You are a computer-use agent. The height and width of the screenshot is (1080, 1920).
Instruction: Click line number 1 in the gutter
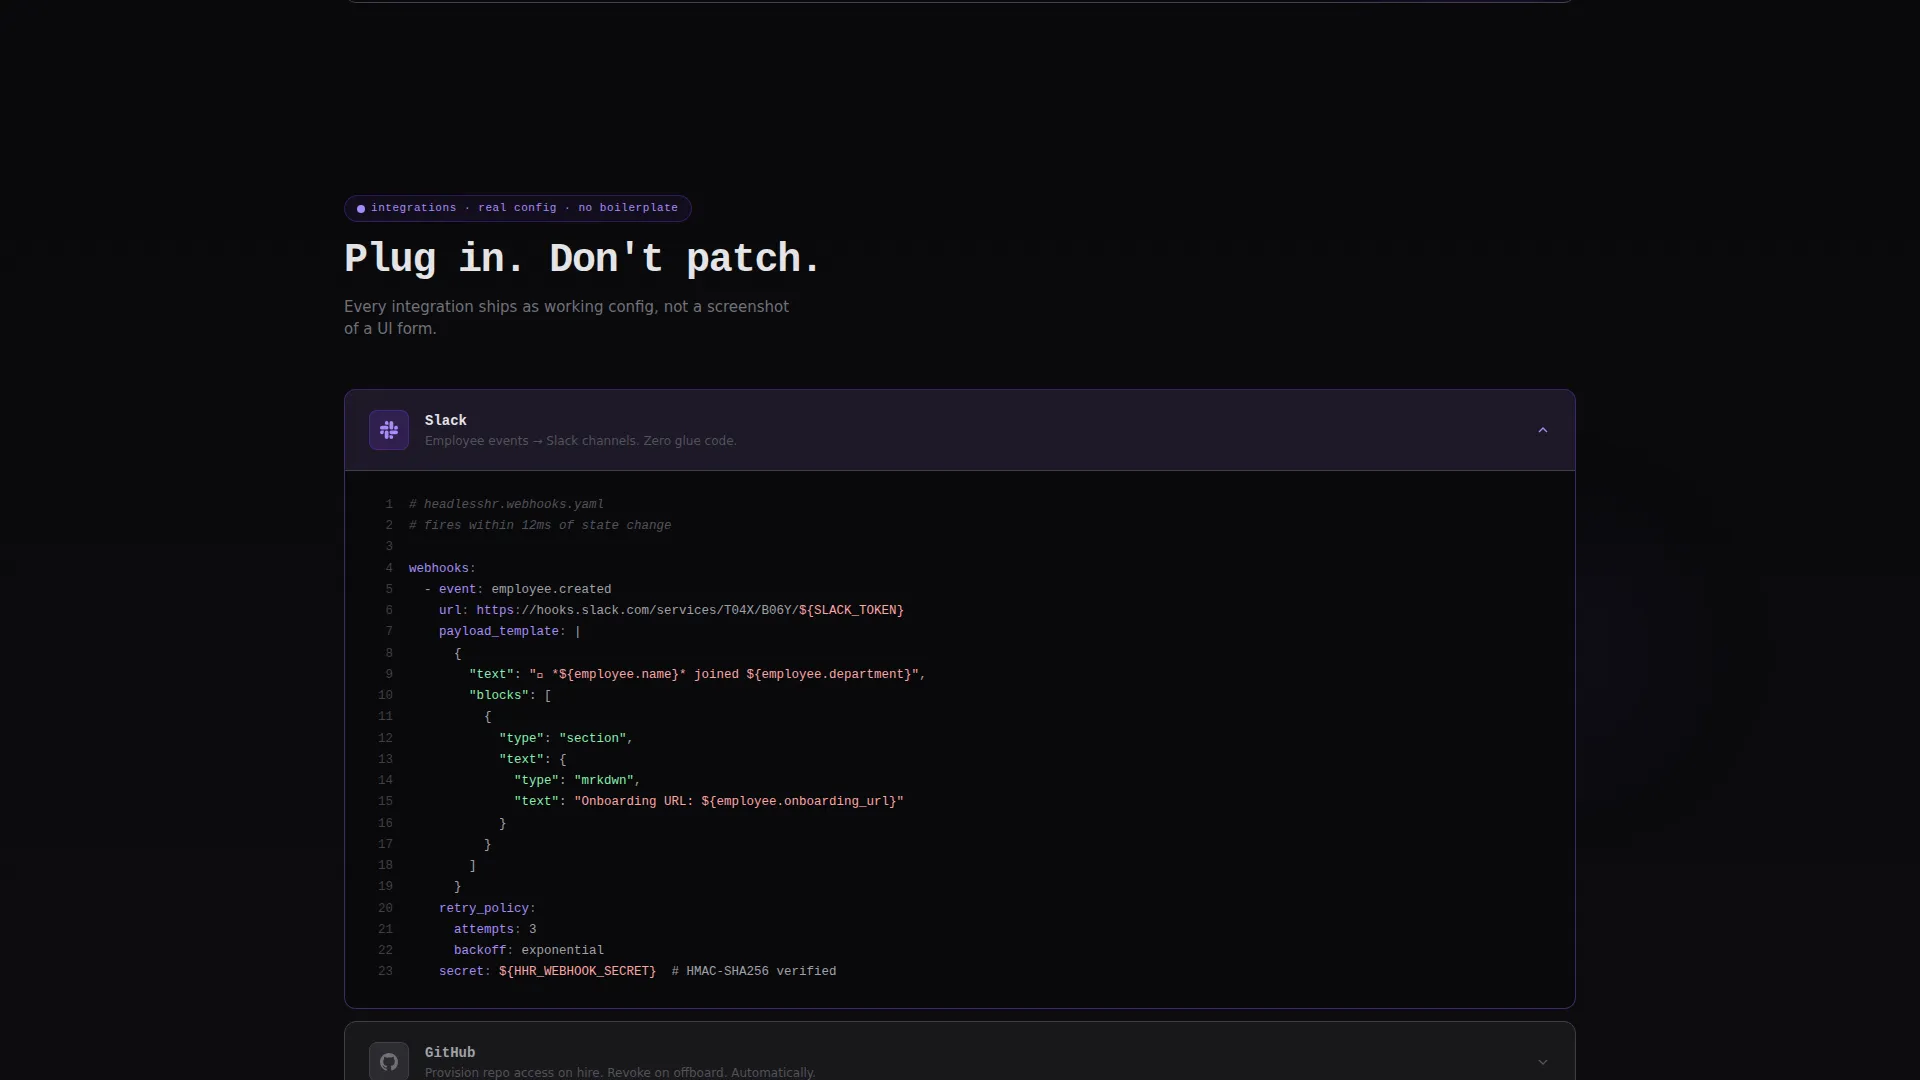pyautogui.click(x=389, y=504)
